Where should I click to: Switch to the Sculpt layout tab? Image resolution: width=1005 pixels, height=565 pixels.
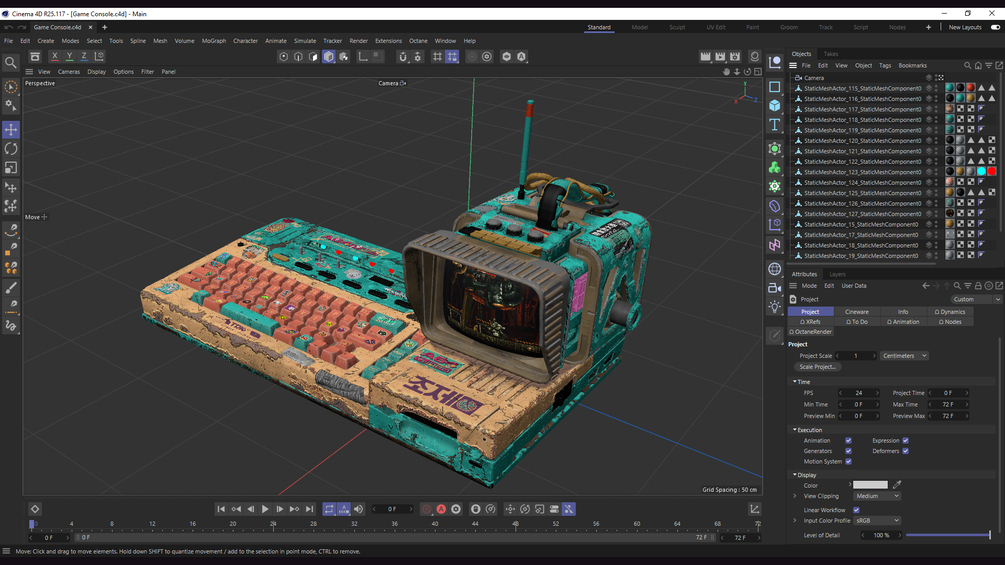coord(677,28)
